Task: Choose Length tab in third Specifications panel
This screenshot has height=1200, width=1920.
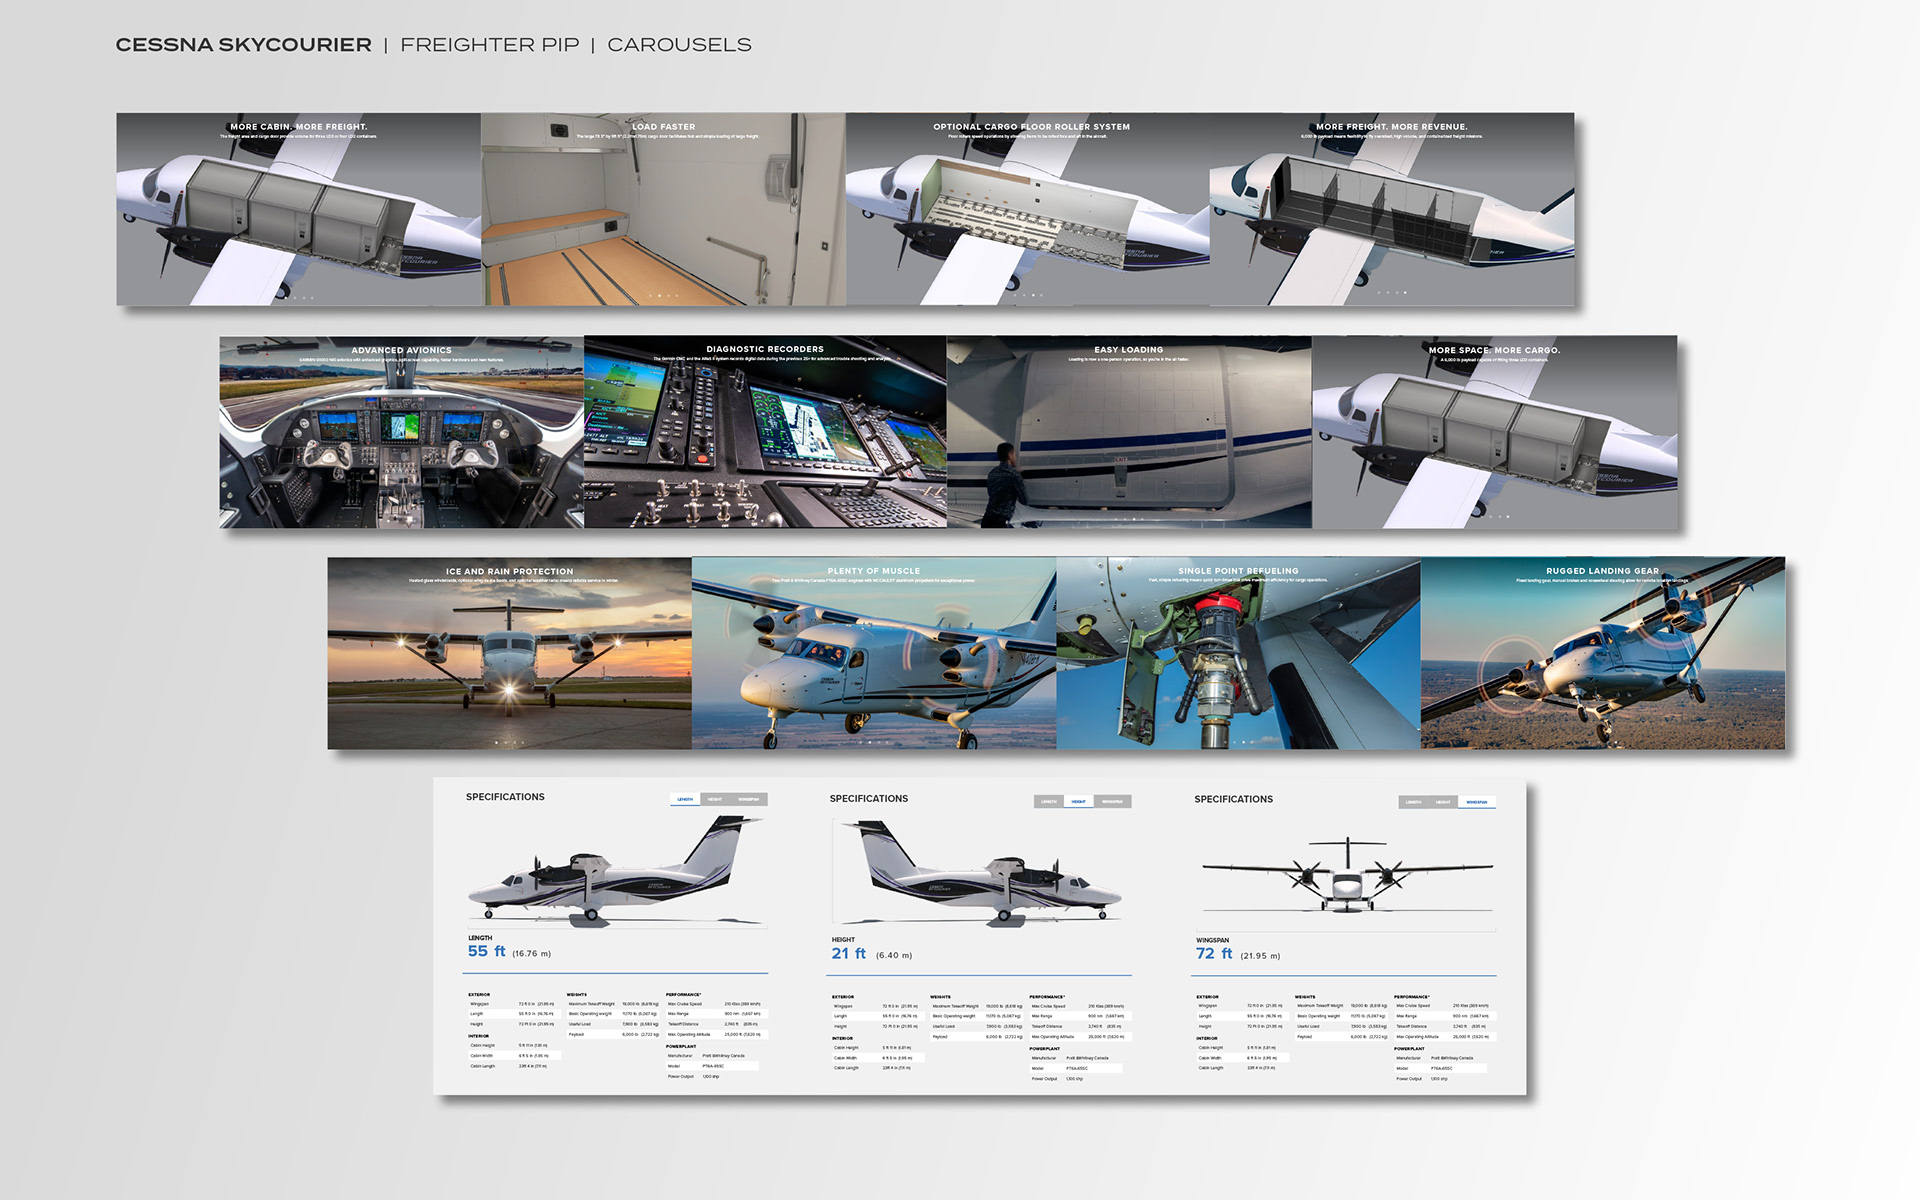Action: [x=1413, y=802]
